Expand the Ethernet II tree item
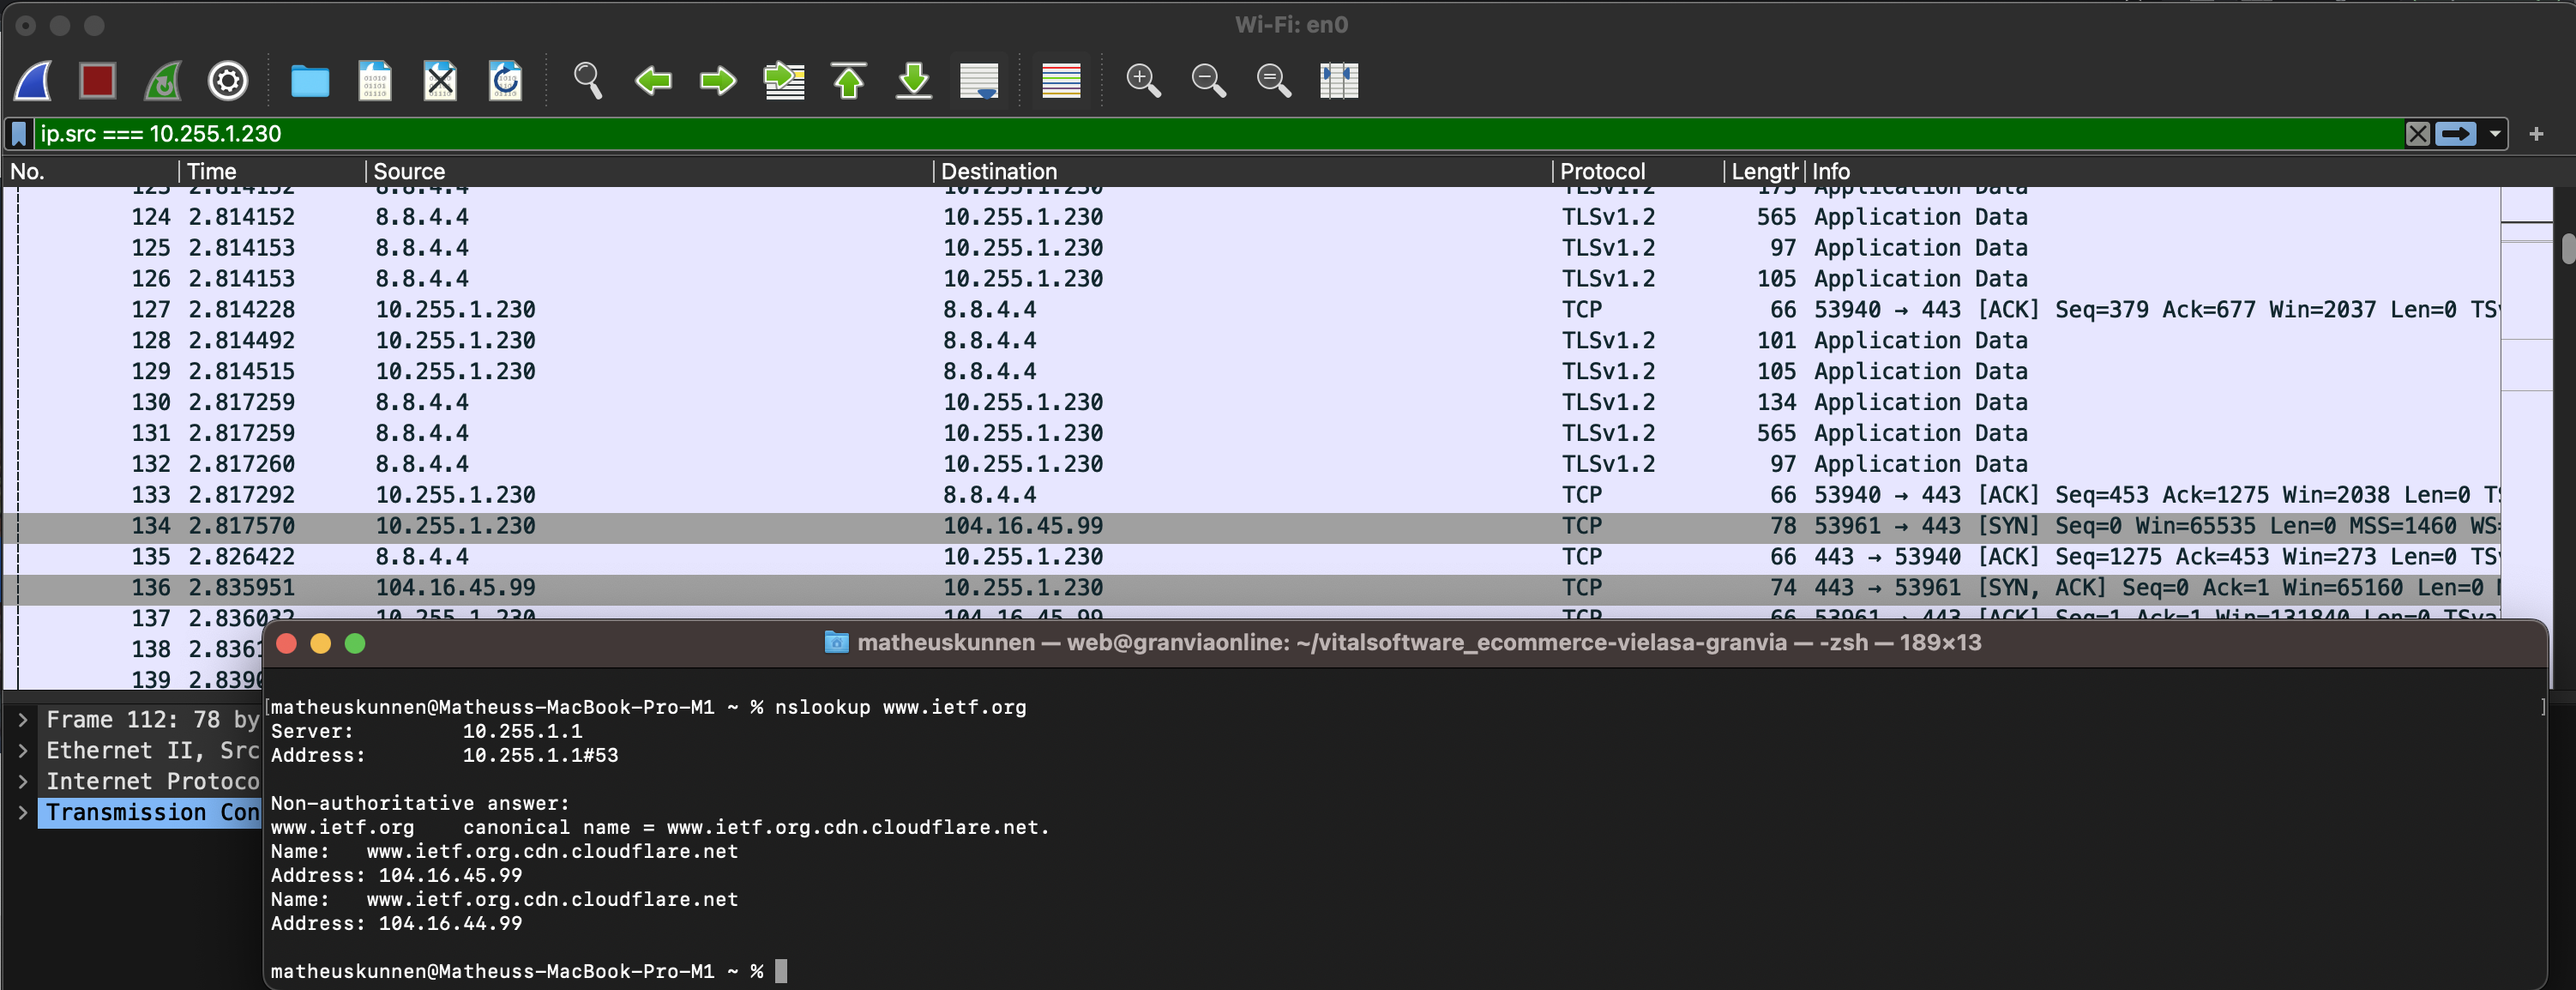This screenshot has height=990, width=2576. point(23,751)
